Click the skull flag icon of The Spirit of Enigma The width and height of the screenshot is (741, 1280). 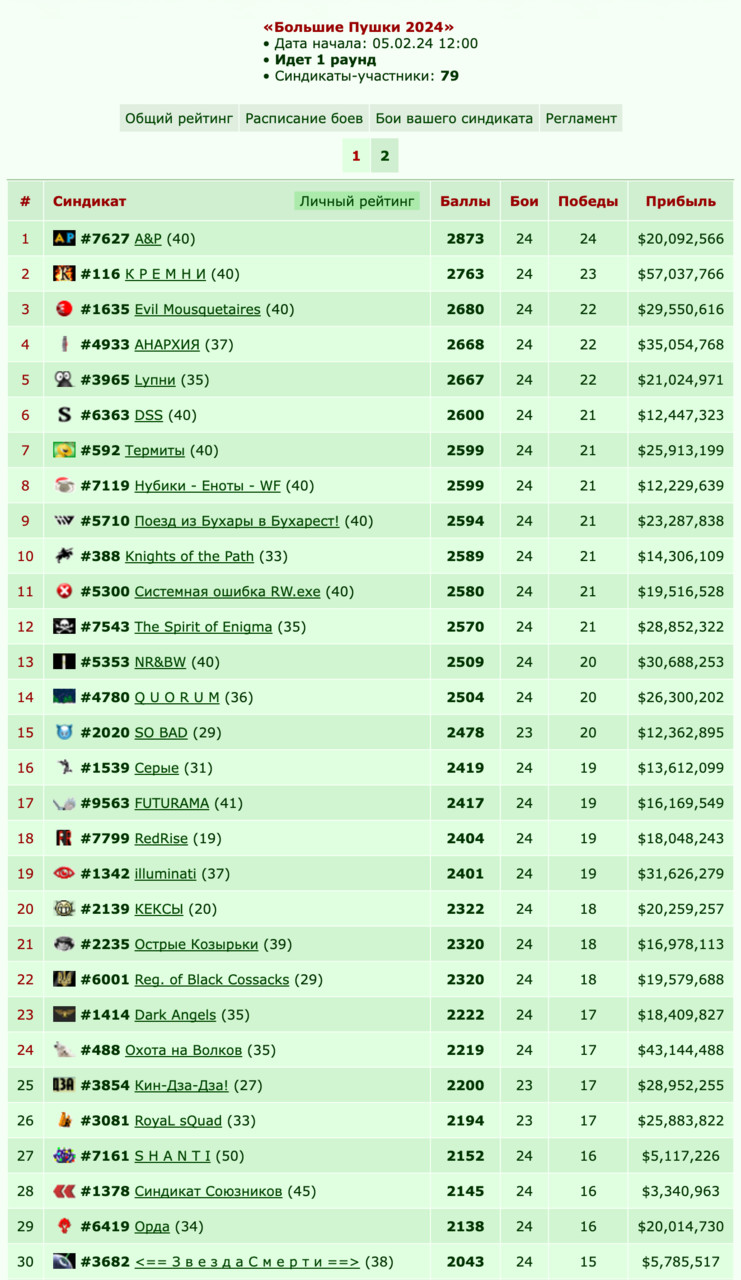coord(64,626)
